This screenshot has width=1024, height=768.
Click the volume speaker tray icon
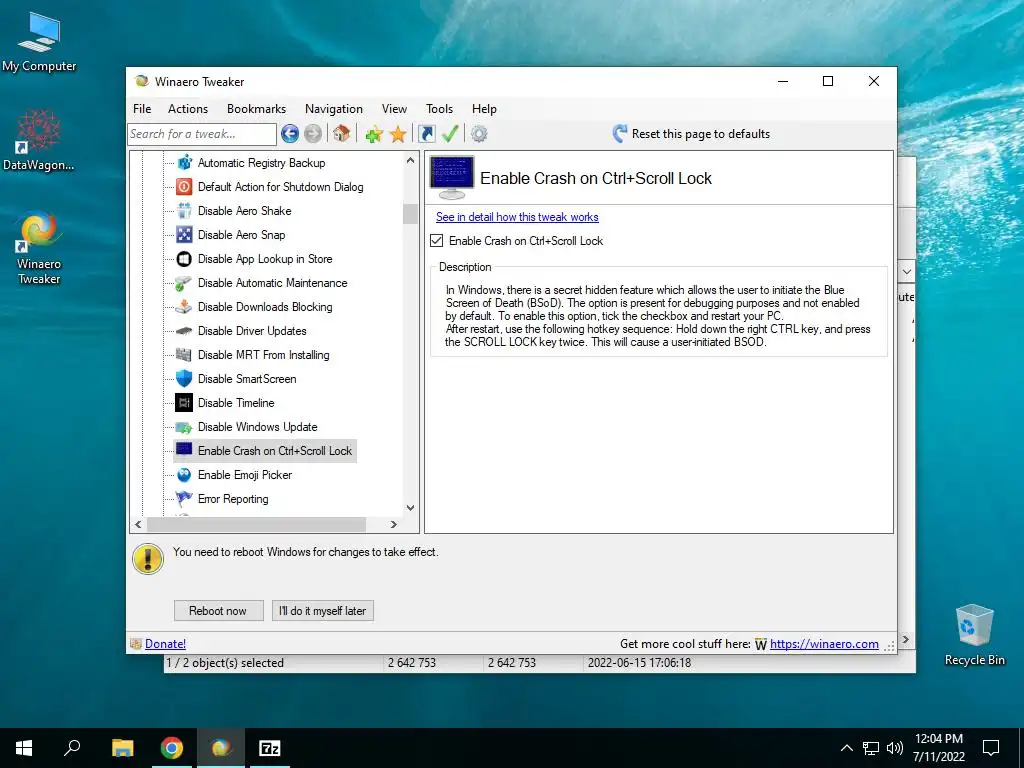[895, 748]
